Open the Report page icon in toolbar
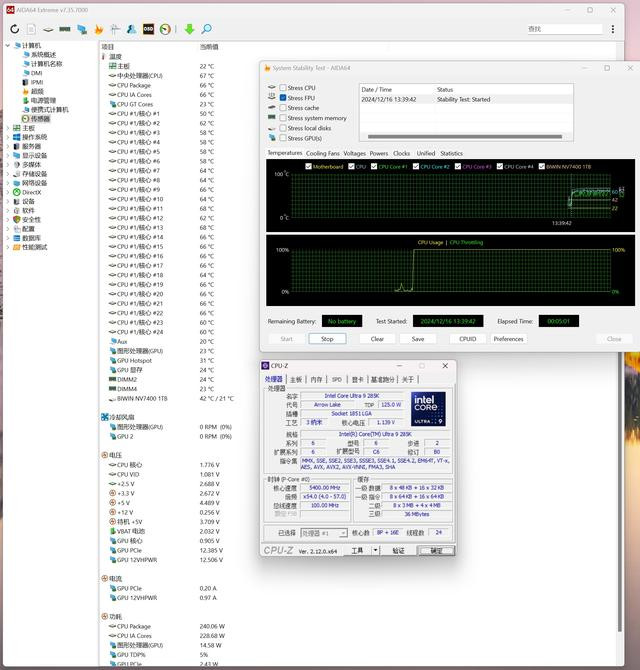Viewport: 640px width, 670px height. (31, 29)
